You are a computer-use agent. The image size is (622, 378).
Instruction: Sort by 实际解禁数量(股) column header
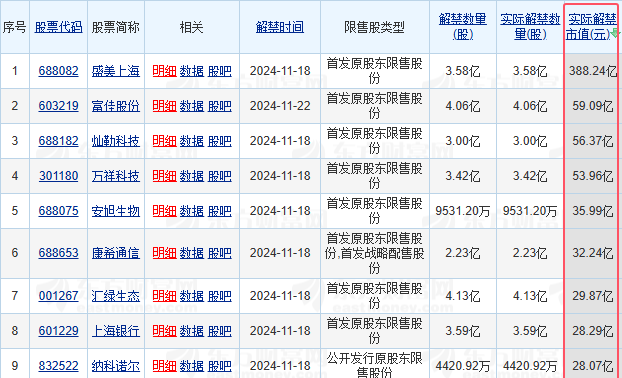click(x=530, y=27)
